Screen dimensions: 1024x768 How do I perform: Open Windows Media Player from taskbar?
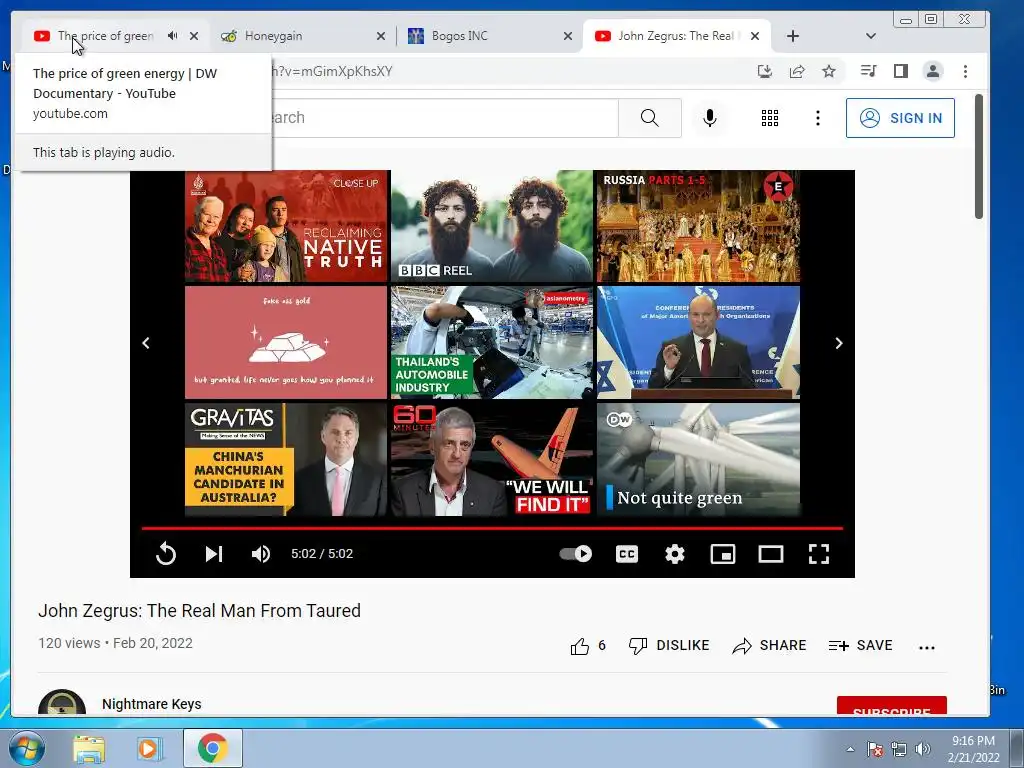[150, 749]
